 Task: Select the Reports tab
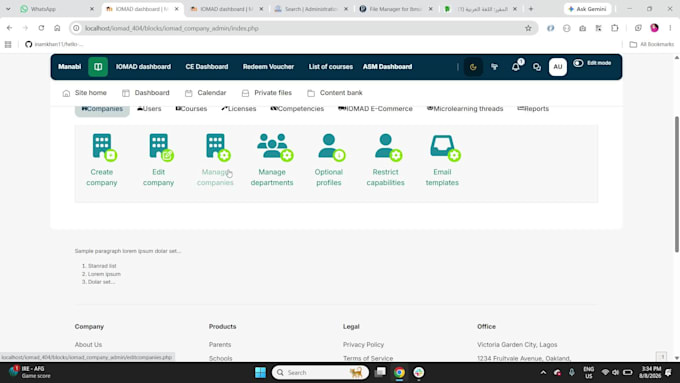click(533, 109)
